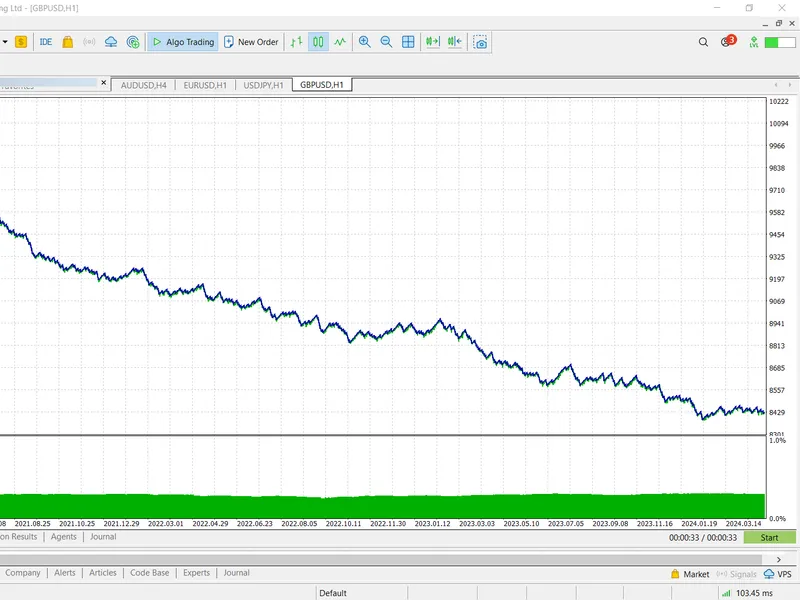Click the horizontal scrollbar track above the toolbox tabs
Viewport: 800px width, 600px height.
383,560
